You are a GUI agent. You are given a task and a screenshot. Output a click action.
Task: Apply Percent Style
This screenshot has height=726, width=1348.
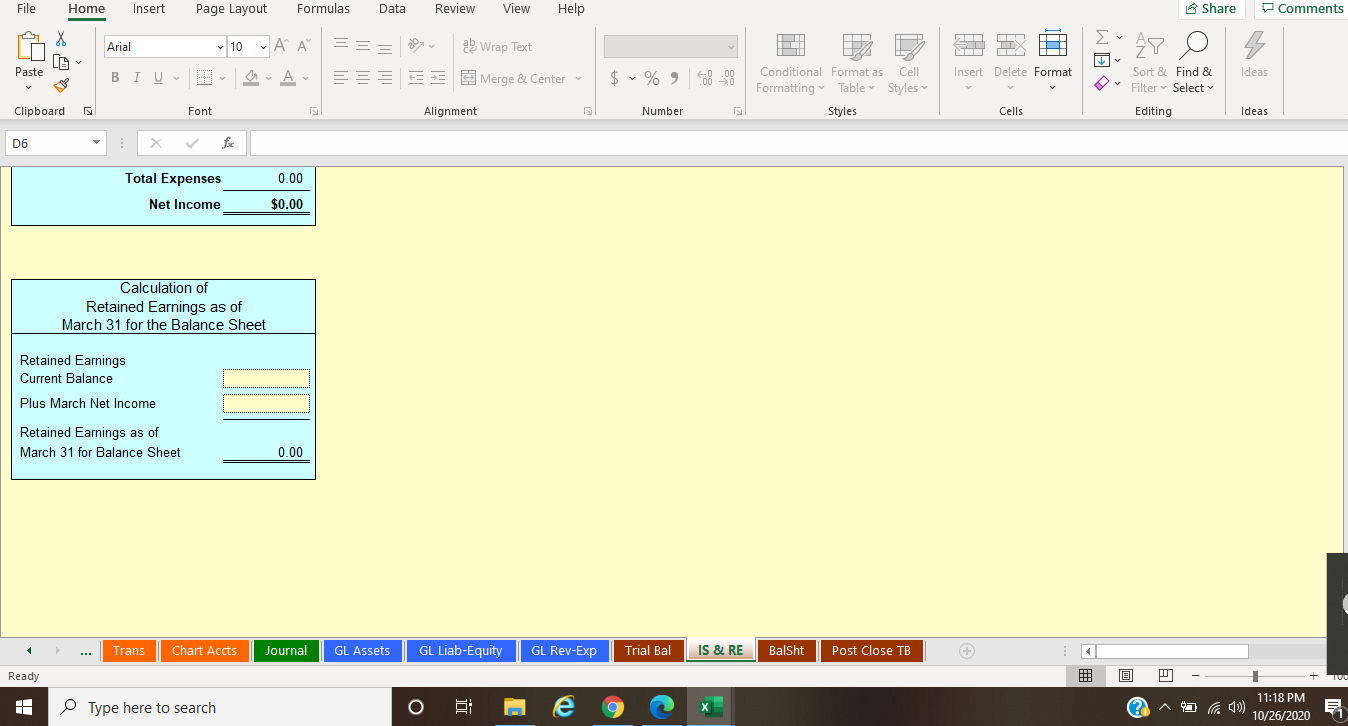click(x=652, y=78)
